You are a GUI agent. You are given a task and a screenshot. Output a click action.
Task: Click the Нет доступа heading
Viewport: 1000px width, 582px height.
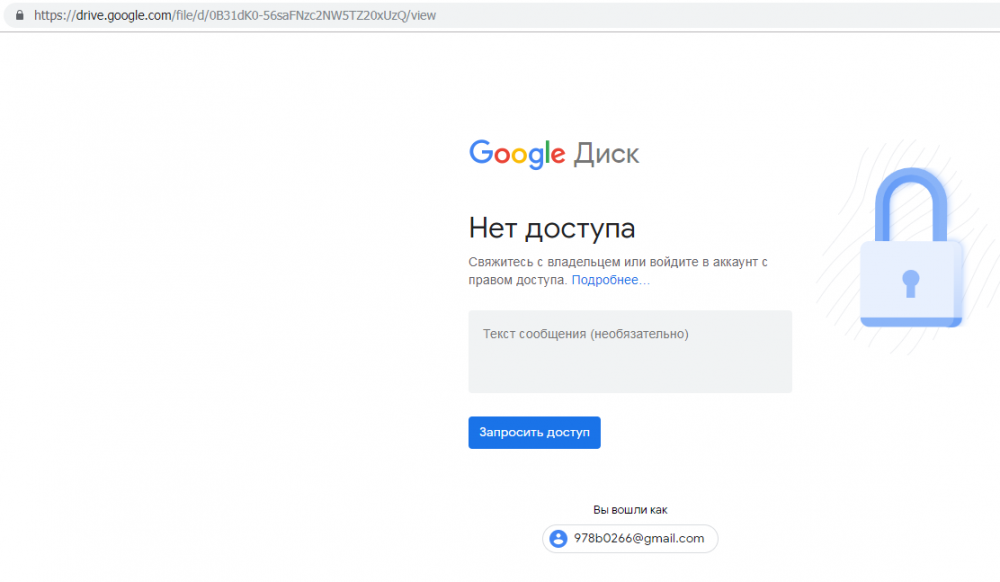click(x=552, y=229)
